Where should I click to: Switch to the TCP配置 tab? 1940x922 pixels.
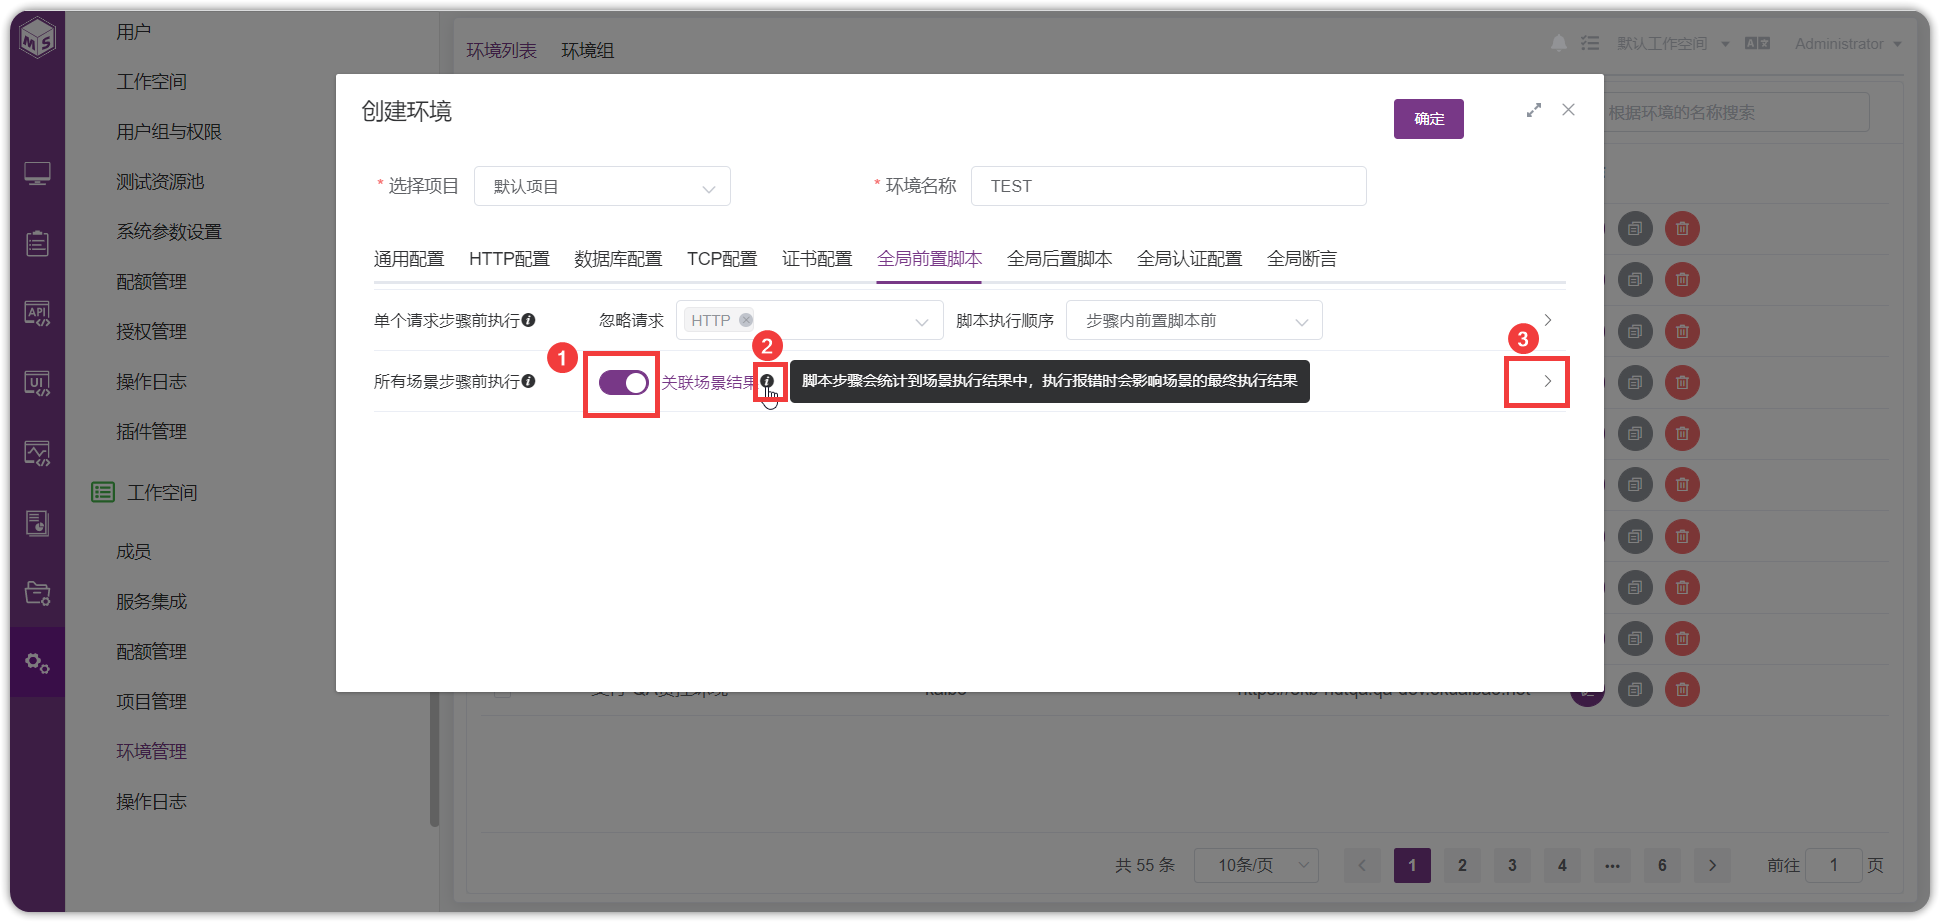pyautogui.click(x=722, y=259)
